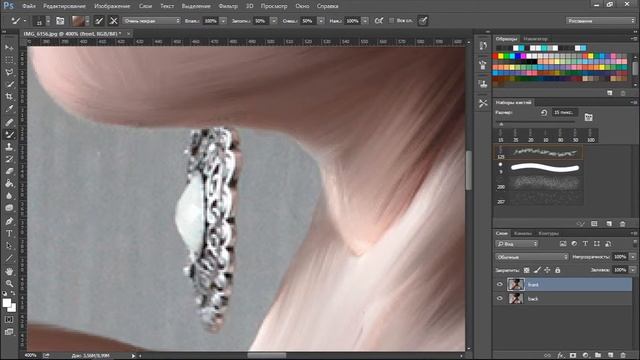The width and height of the screenshot is (640, 360).
Task: Select the Move tool
Action: (9, 48)
